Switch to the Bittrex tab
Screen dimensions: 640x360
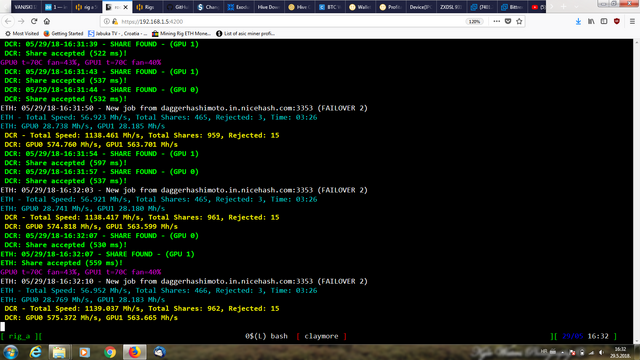click(511, 7)
